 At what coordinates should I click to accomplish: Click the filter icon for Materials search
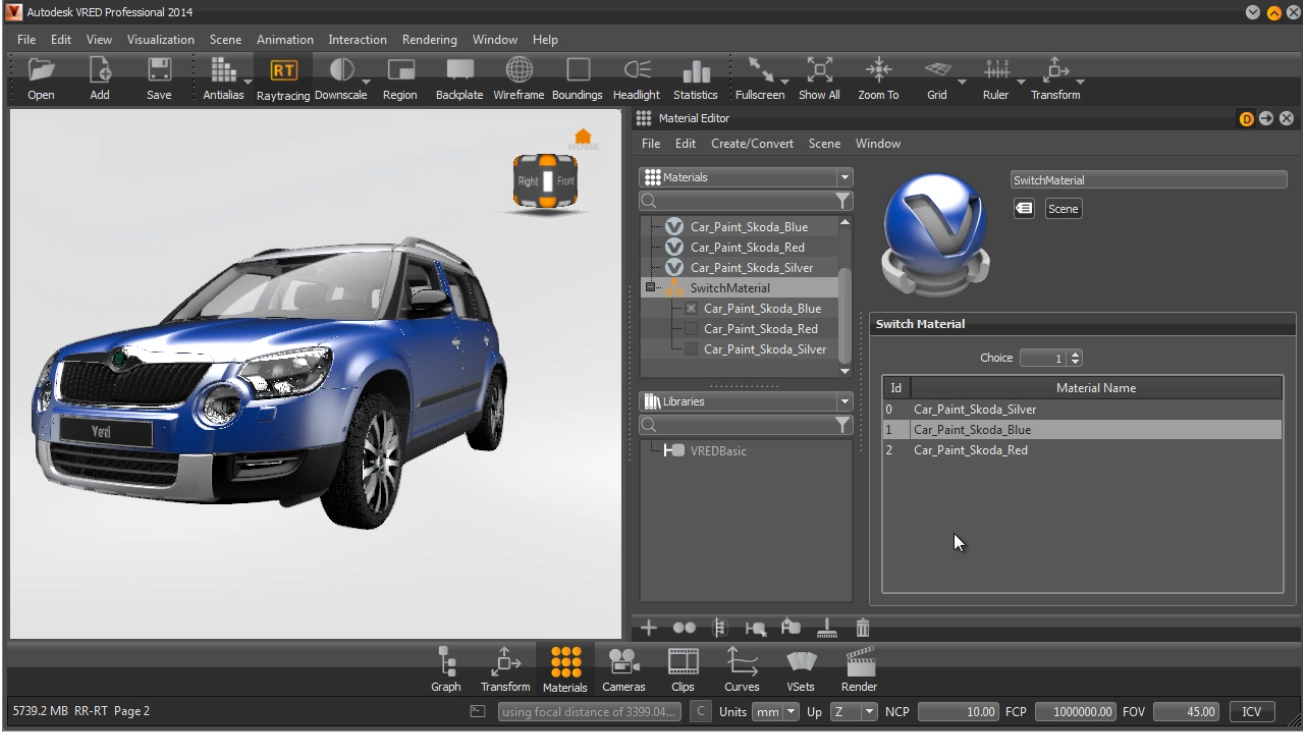[844, 200]
